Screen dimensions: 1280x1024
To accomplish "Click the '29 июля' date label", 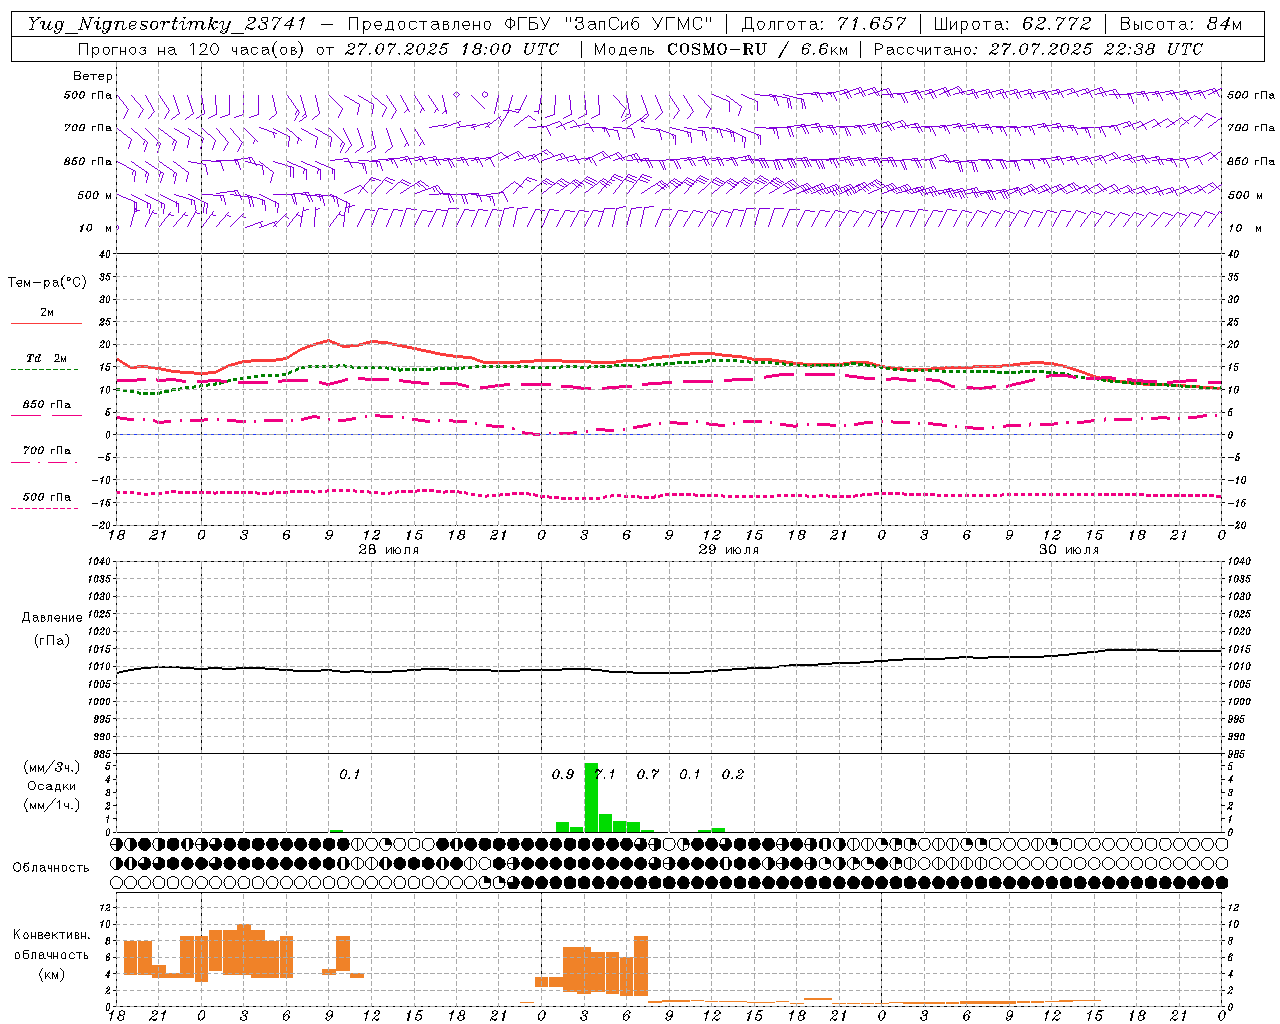I will (x=729, y=550).
